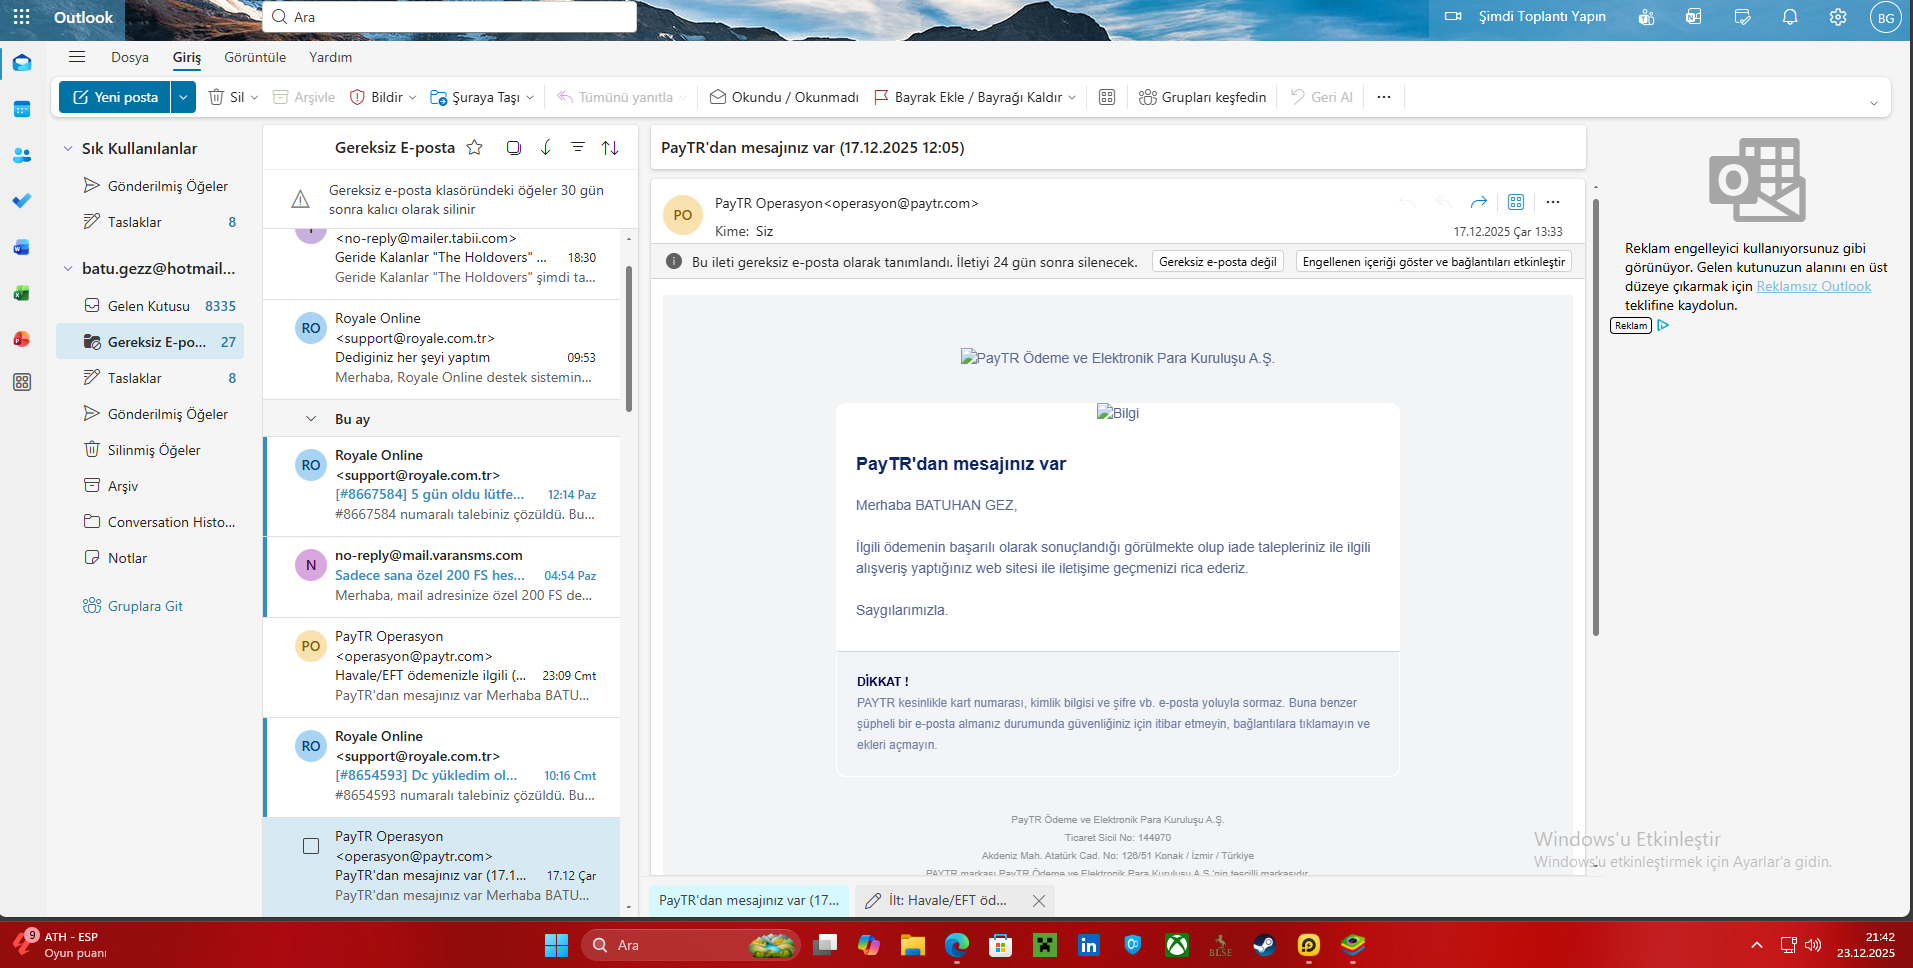Screen dimensions: 1913x968
Task: Open the flag options dropdown arrow
Action: [1072, 98]
